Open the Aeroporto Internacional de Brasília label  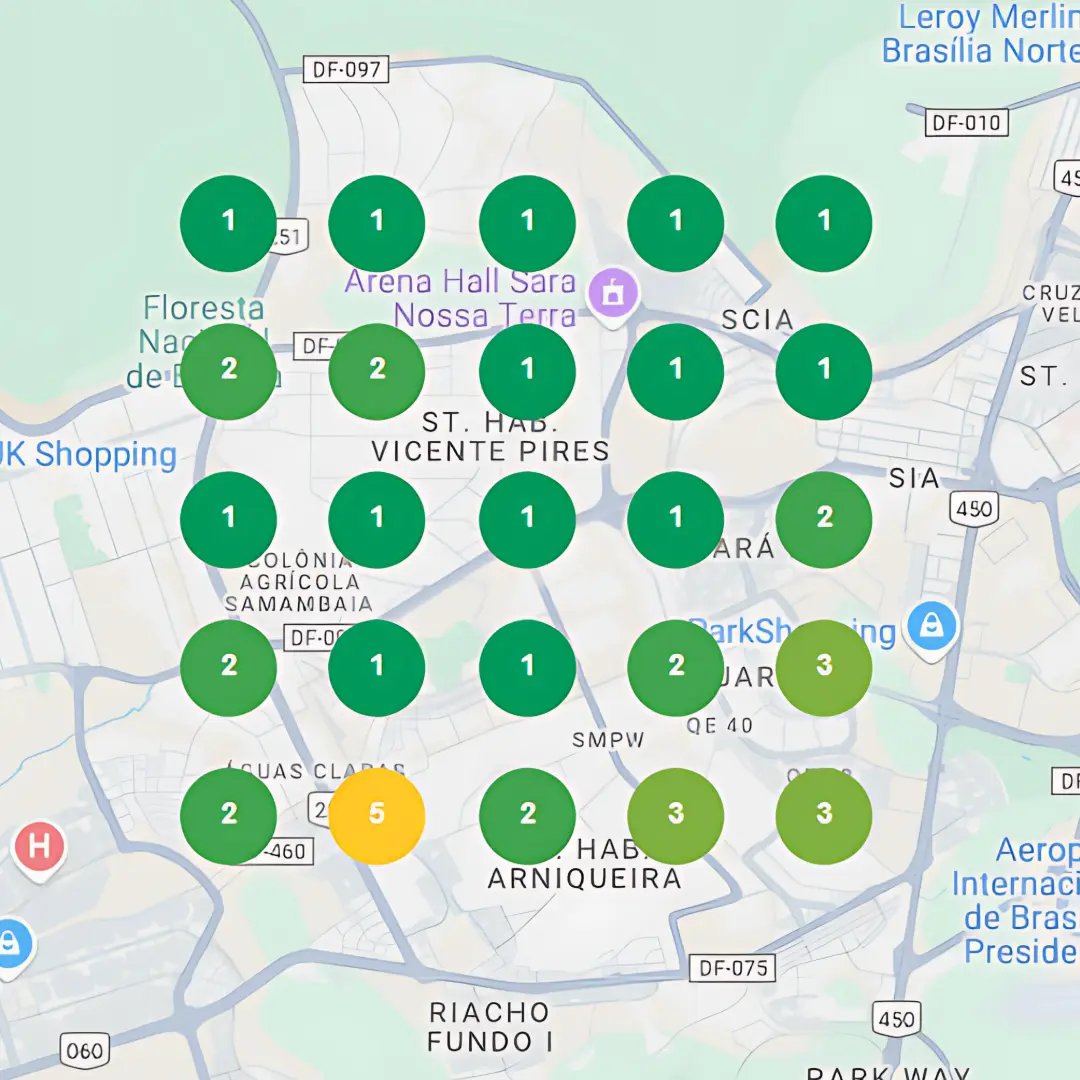[1016, 900]
